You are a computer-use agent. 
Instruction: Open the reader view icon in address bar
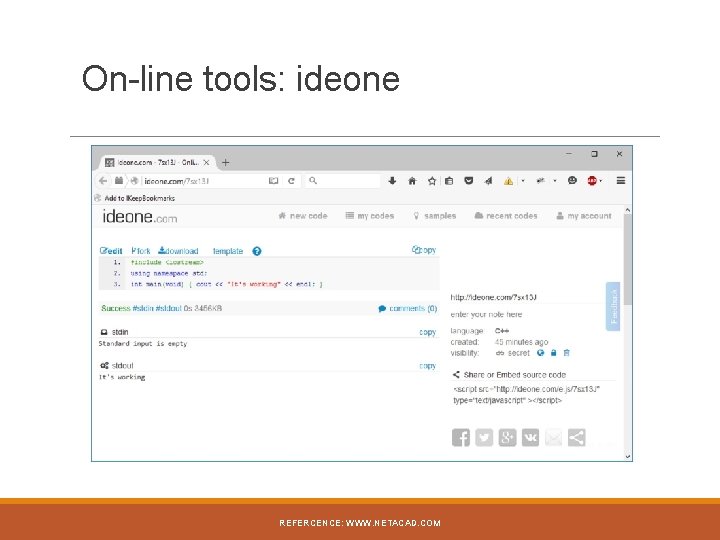point(274,181)
